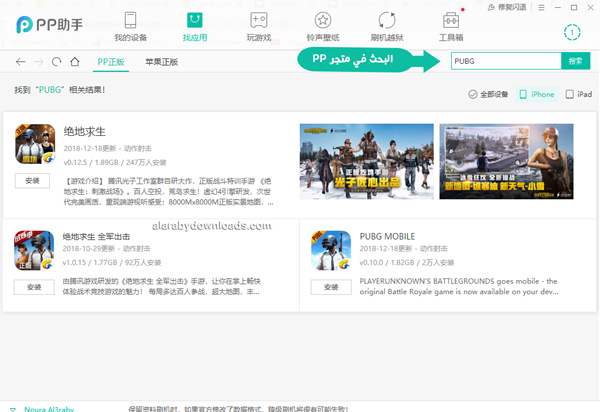The width and height of the screenshot is (600, 412).
Task: Click the 绝地求生 全军出击 app icon
Action: point(34,251)
